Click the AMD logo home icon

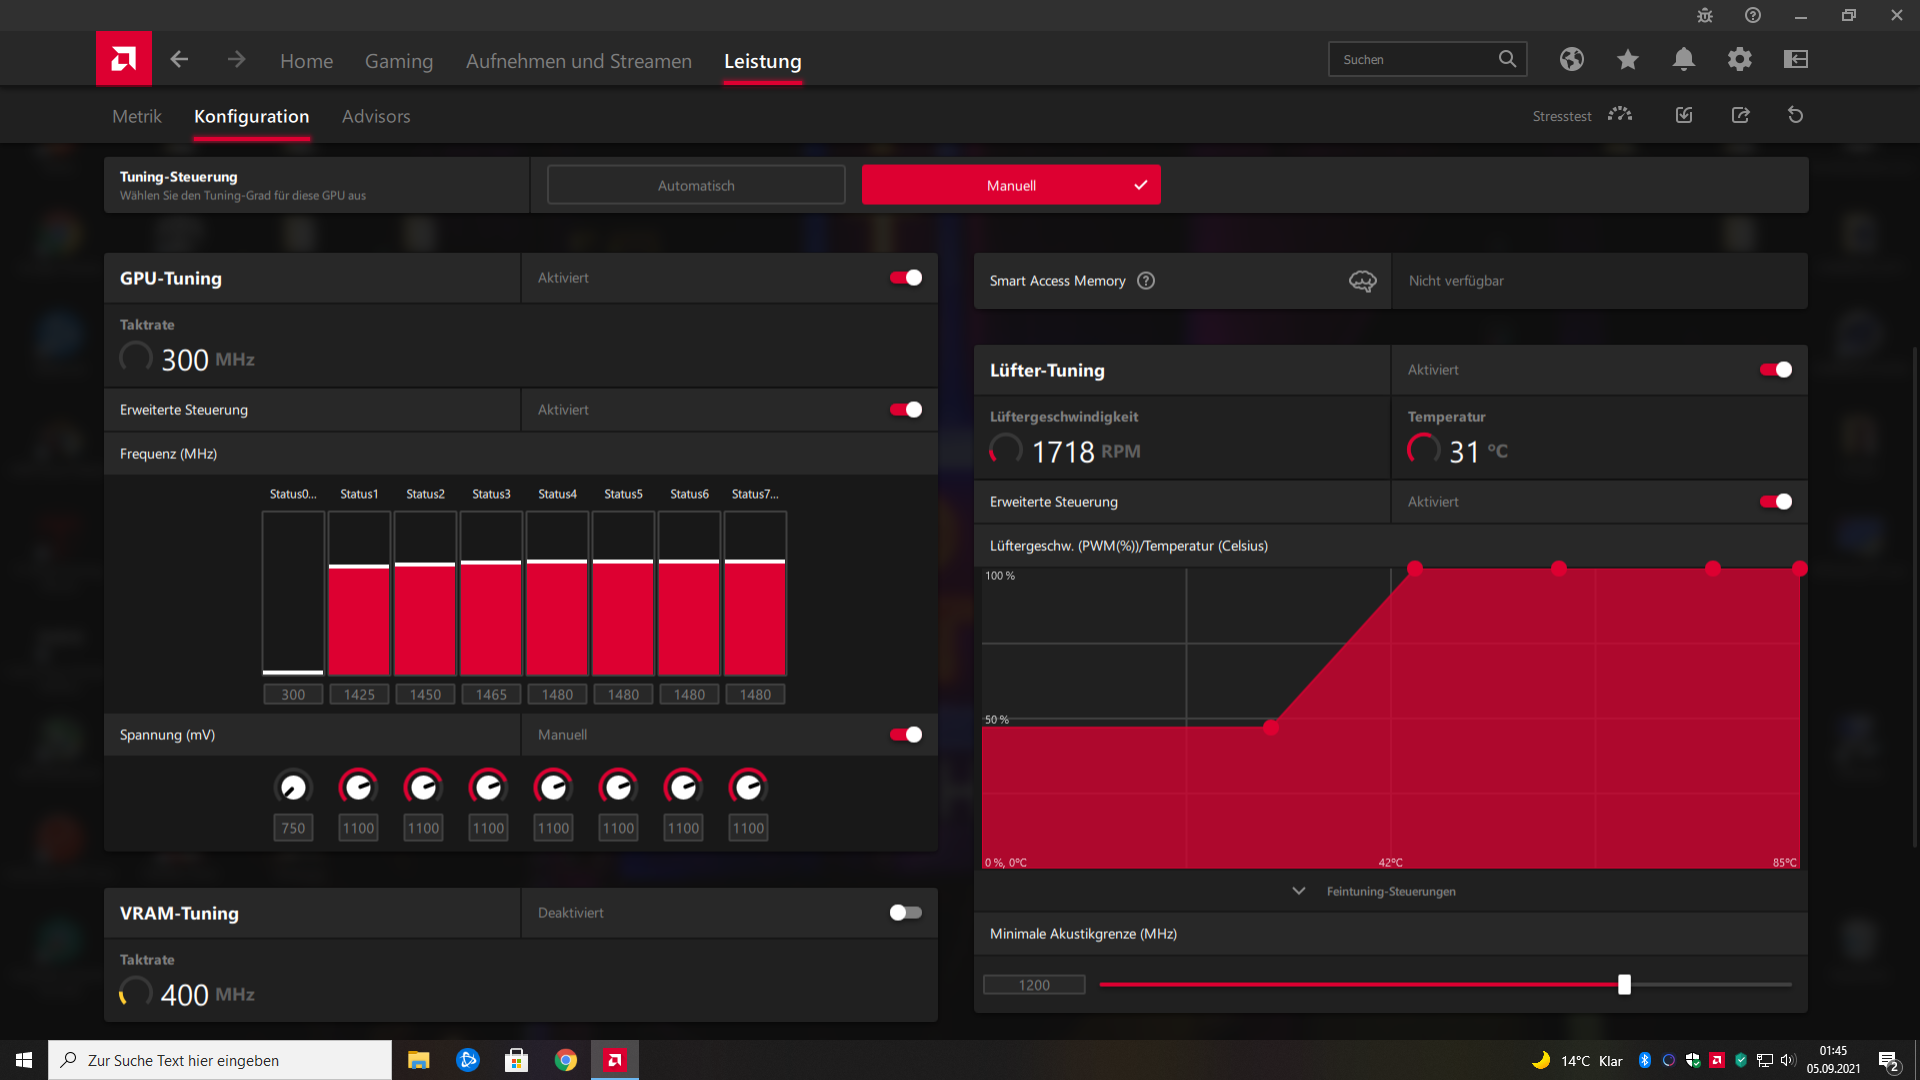coord(124,59)
